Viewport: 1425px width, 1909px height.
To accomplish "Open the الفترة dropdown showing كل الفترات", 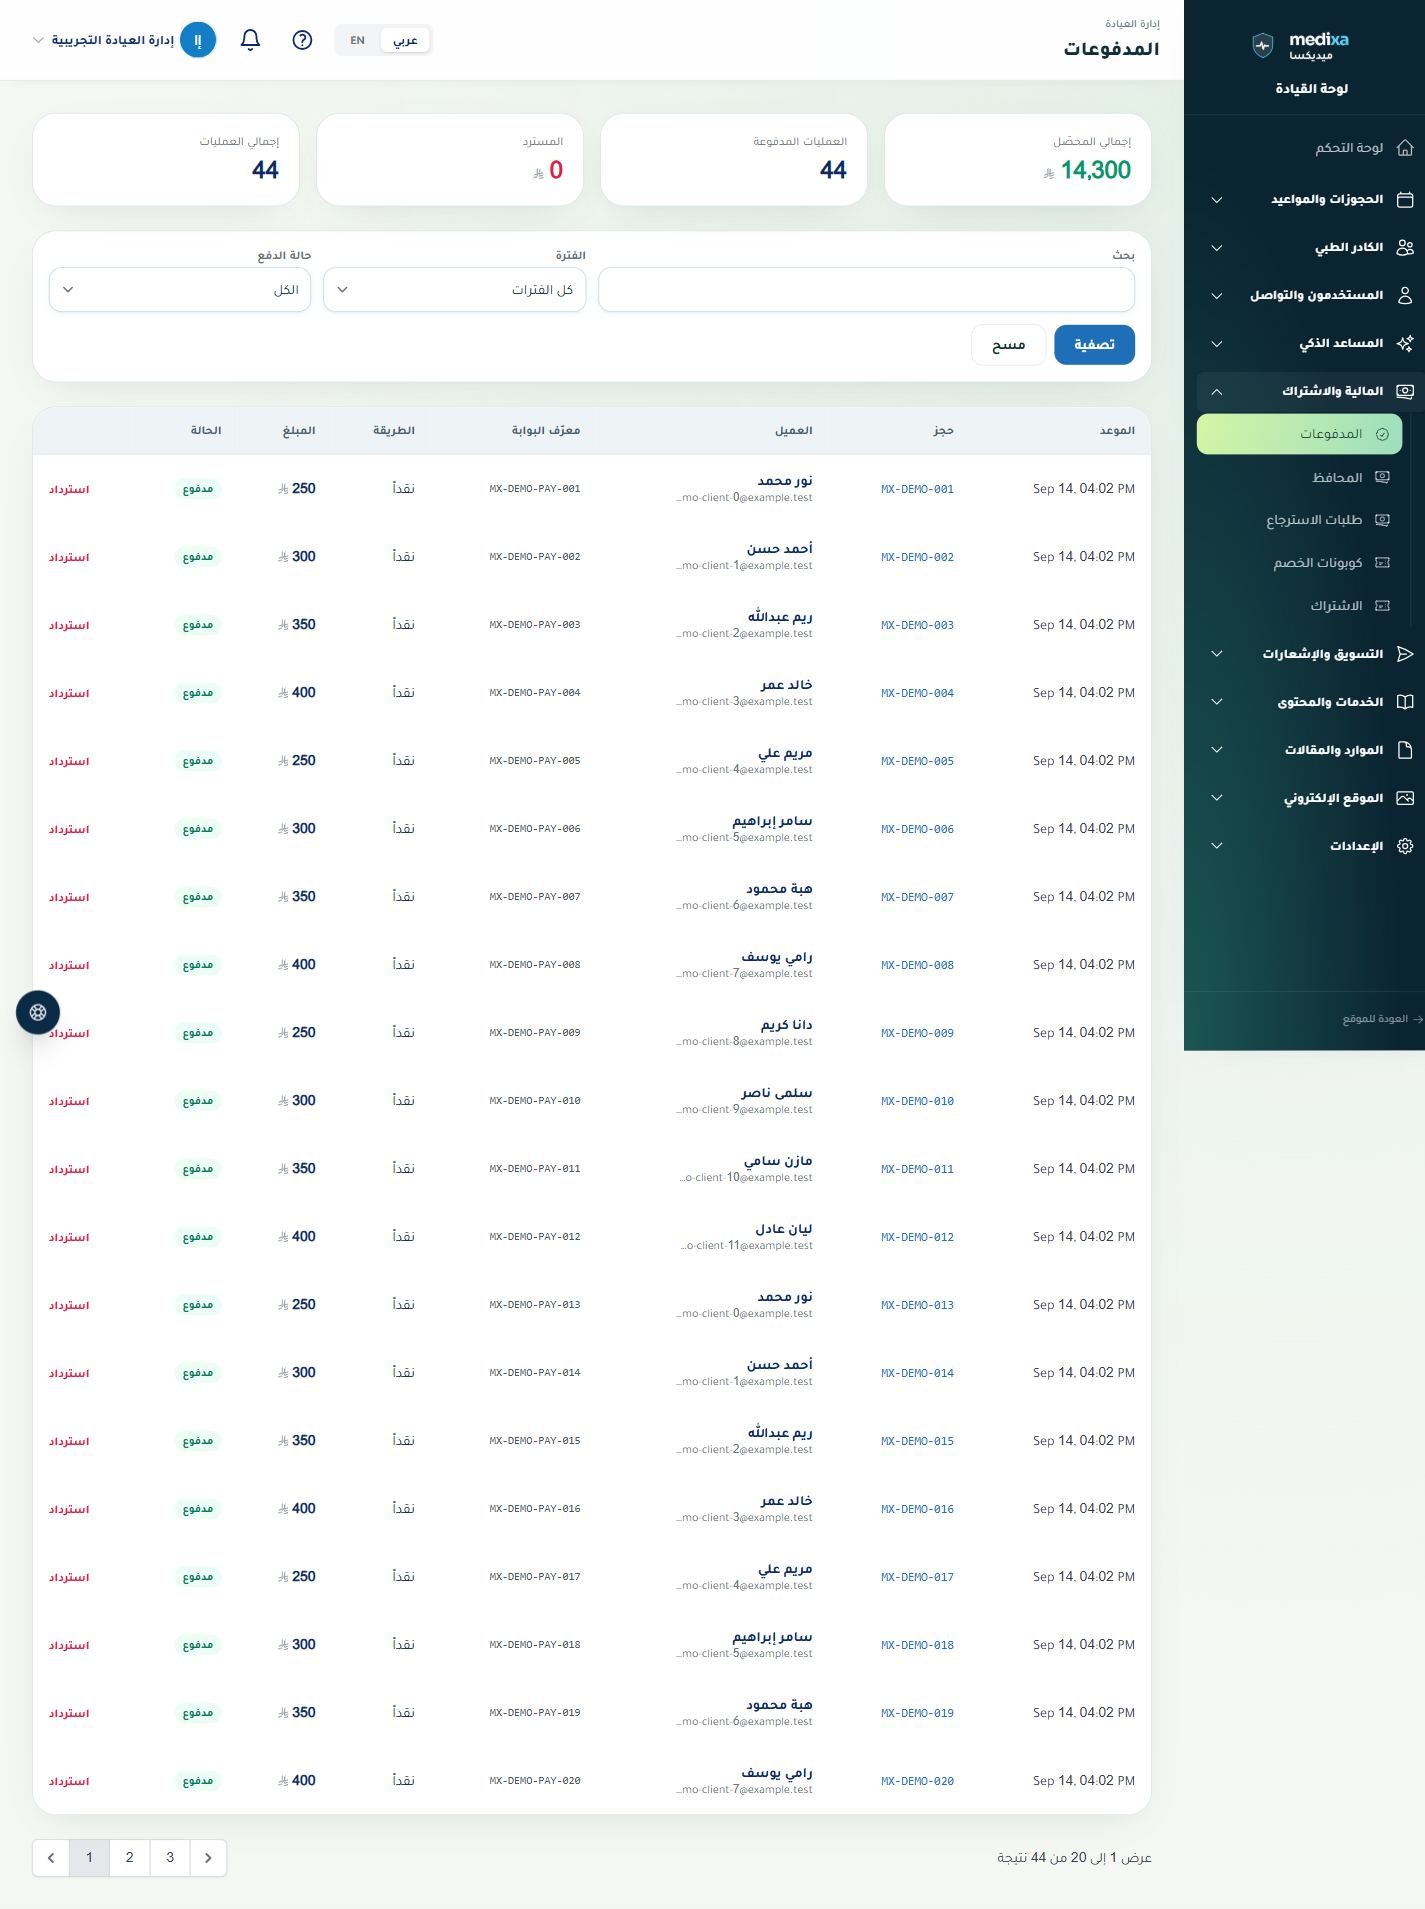I will (455, 290).
